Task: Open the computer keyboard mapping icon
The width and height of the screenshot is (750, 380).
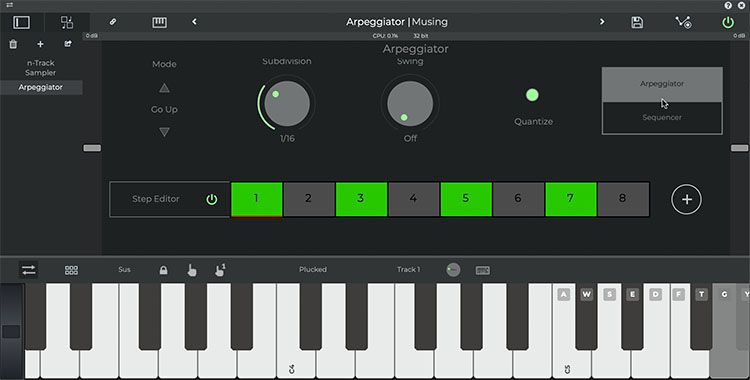Action: 483,270
